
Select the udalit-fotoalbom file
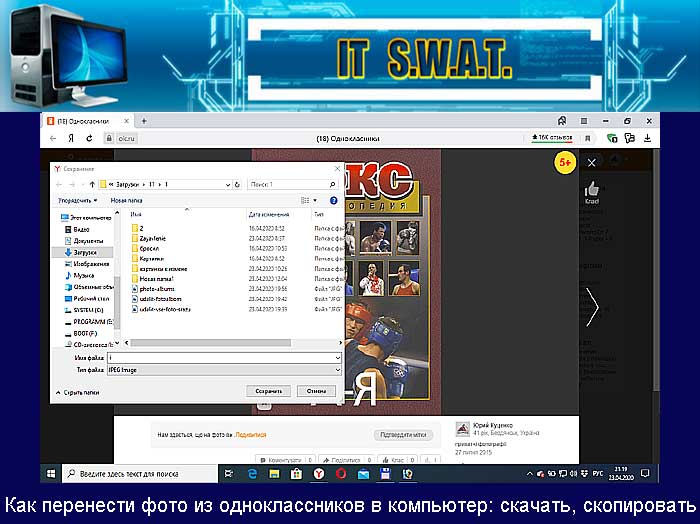[157, 299]
